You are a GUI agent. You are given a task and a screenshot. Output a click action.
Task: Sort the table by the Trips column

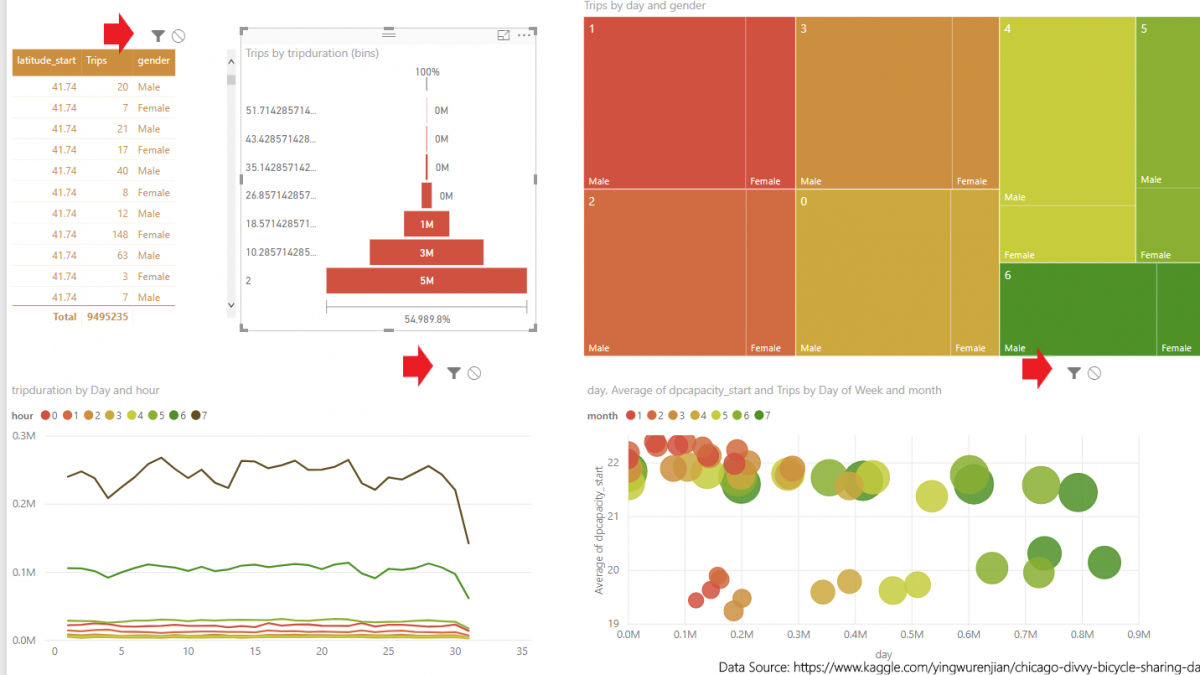94,61
